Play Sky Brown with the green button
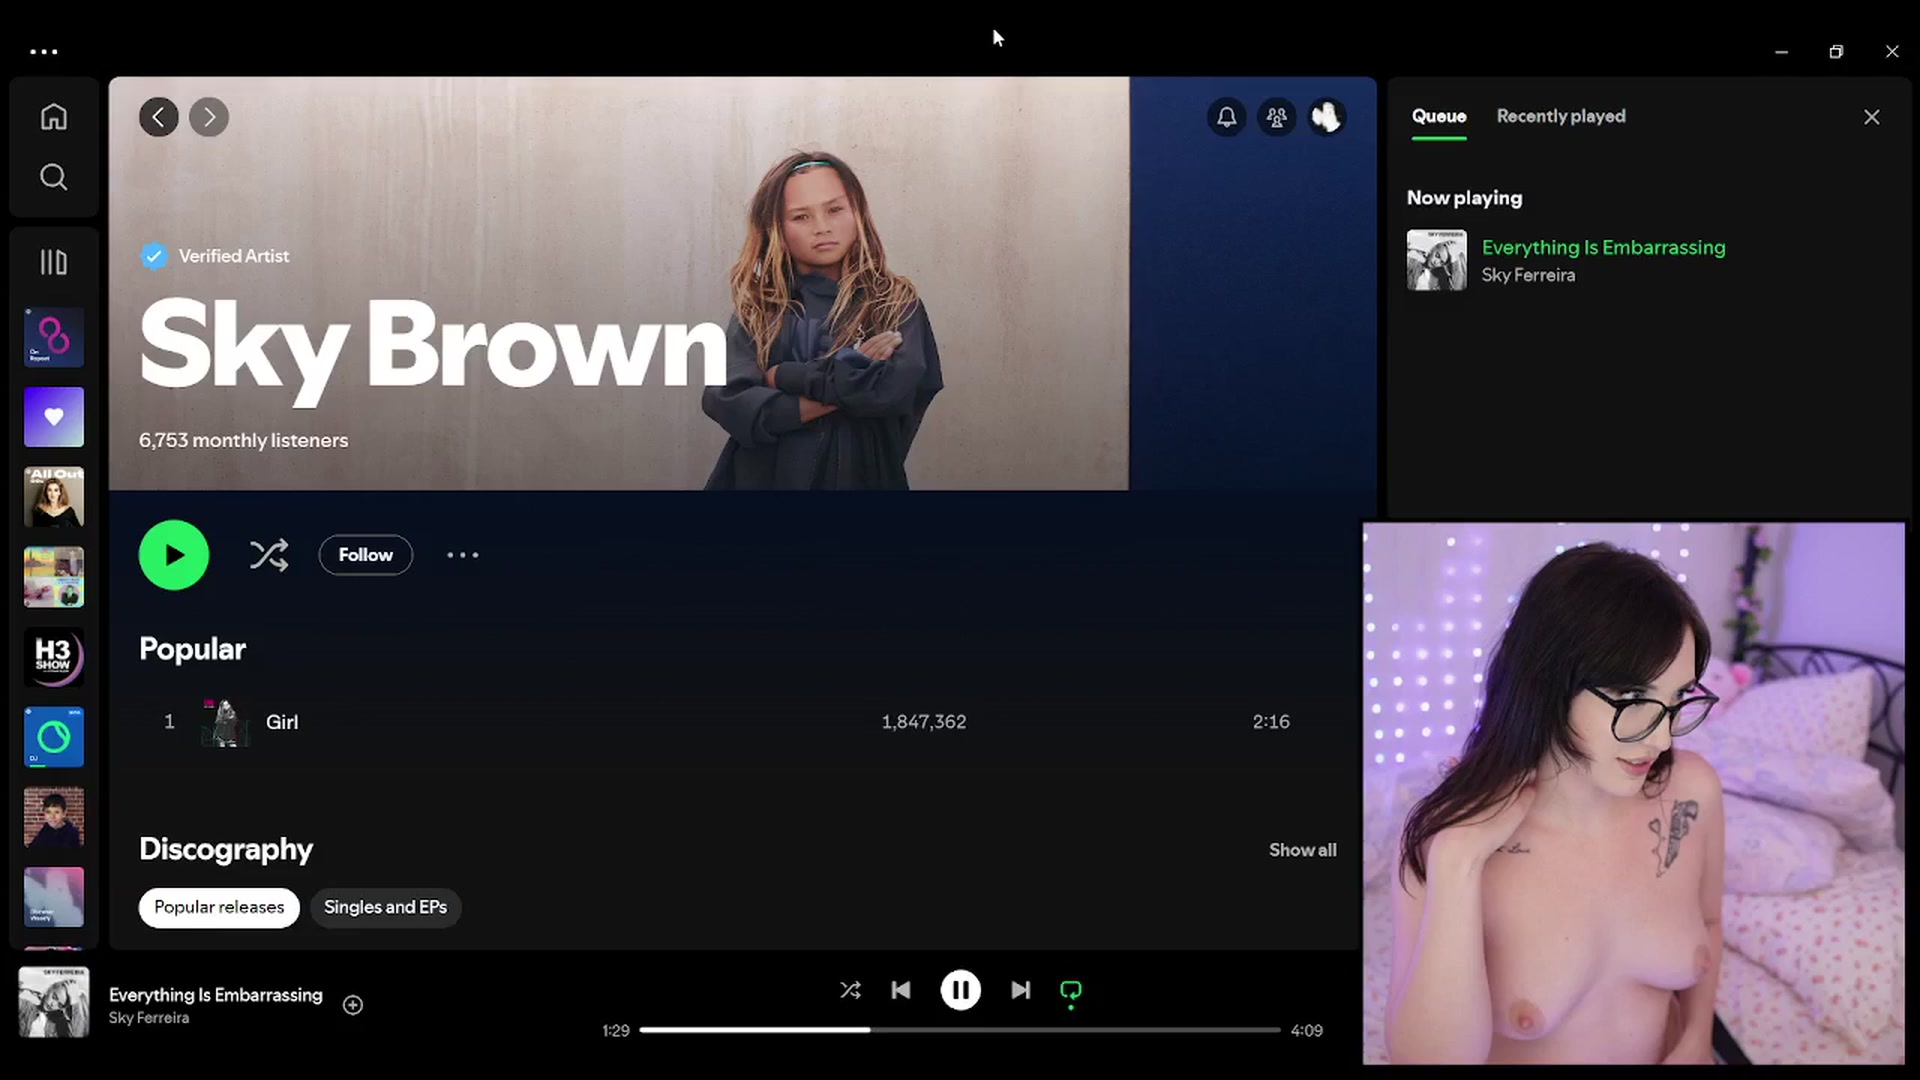The height and width of the screenshot is (1080, 1920). point(174,555)
